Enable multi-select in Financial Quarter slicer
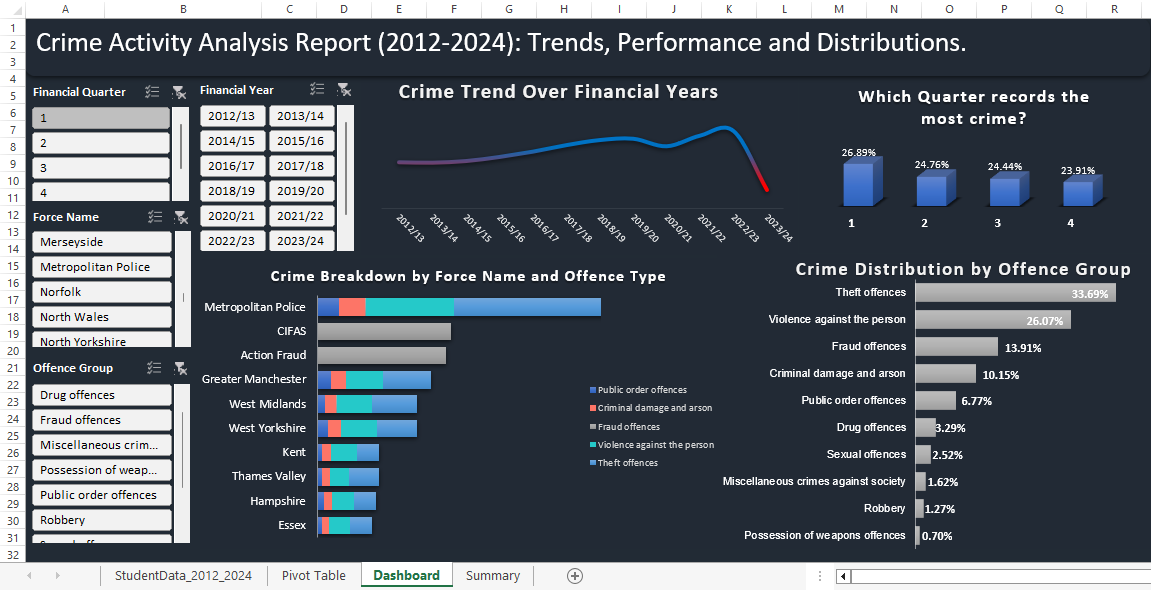The height and width of the screenshot is (590, 1151). click(153, 92)
